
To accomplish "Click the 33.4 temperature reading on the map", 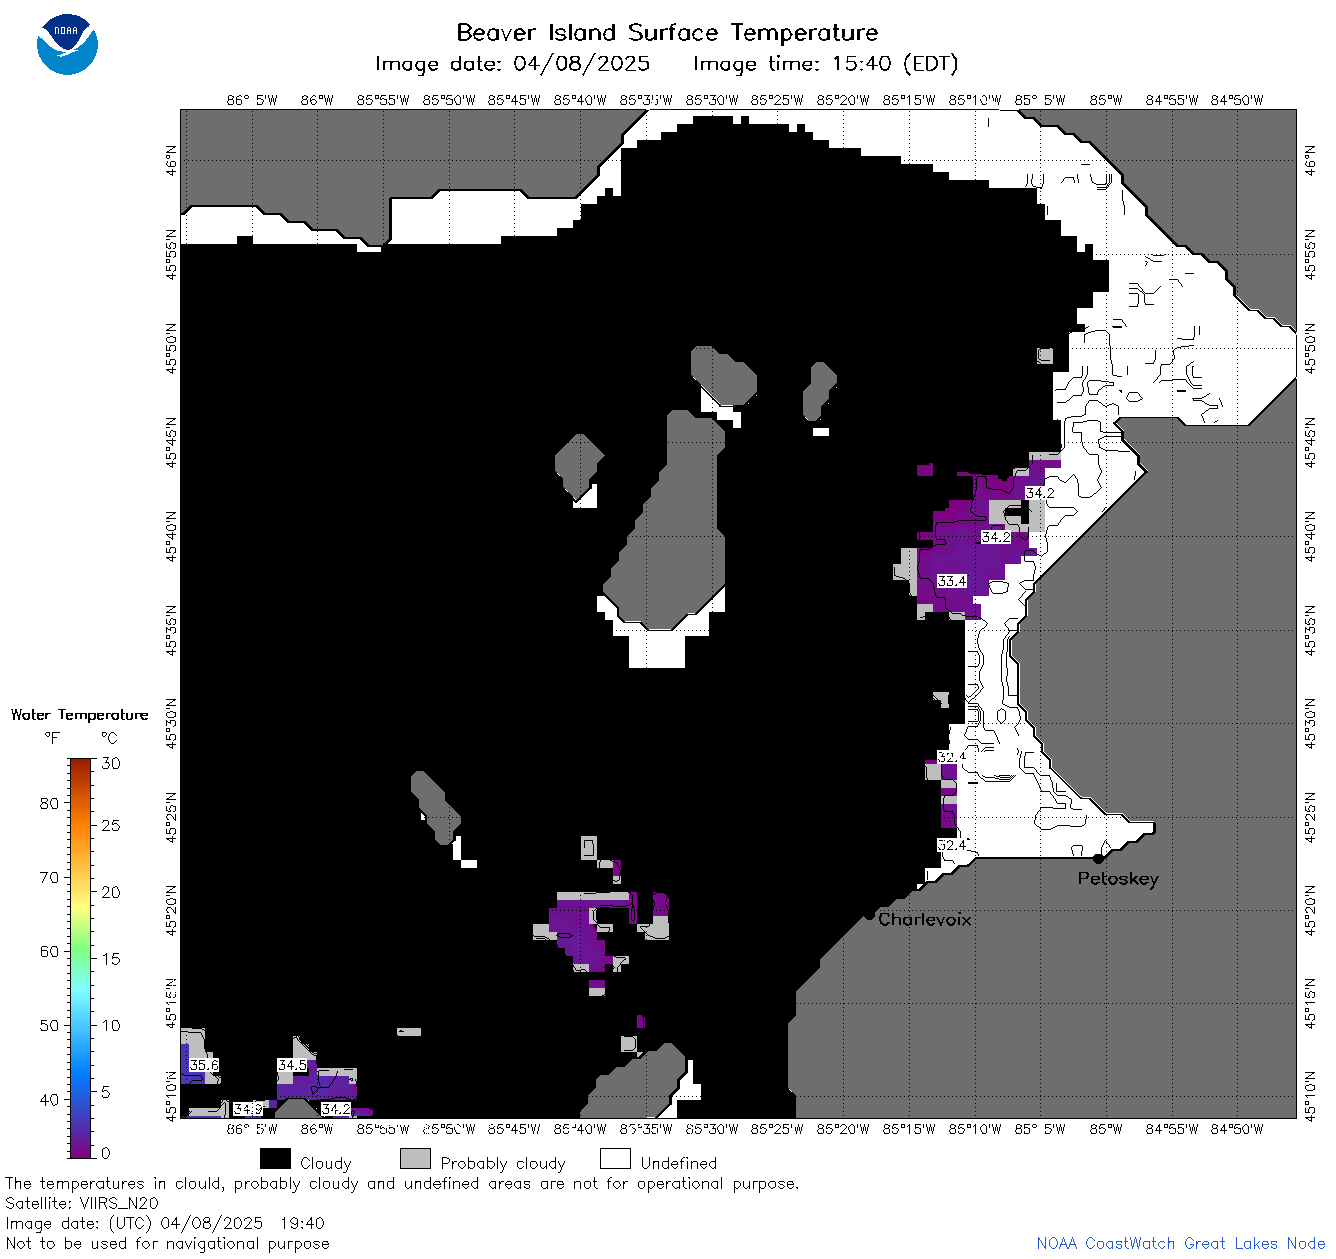I will (x=952, y=581).
